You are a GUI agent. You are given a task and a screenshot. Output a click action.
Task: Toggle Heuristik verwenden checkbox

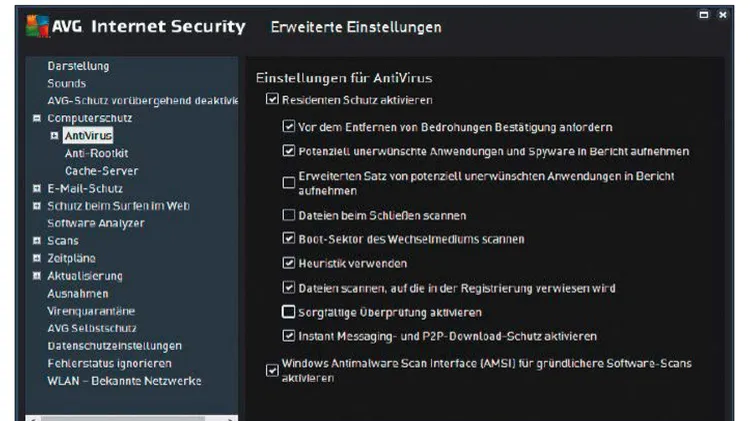coord(288,263)
